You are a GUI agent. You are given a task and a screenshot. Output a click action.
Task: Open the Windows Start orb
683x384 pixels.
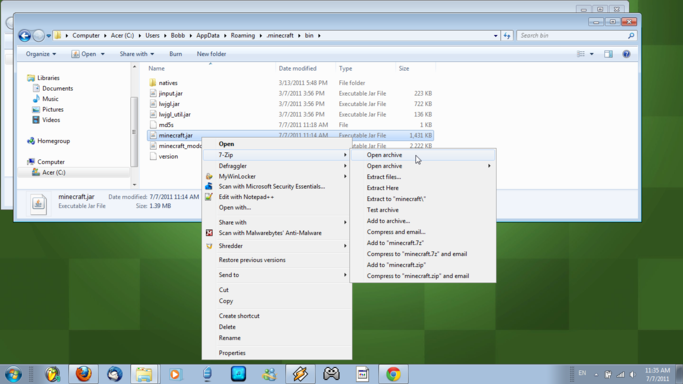pos(14,374)
